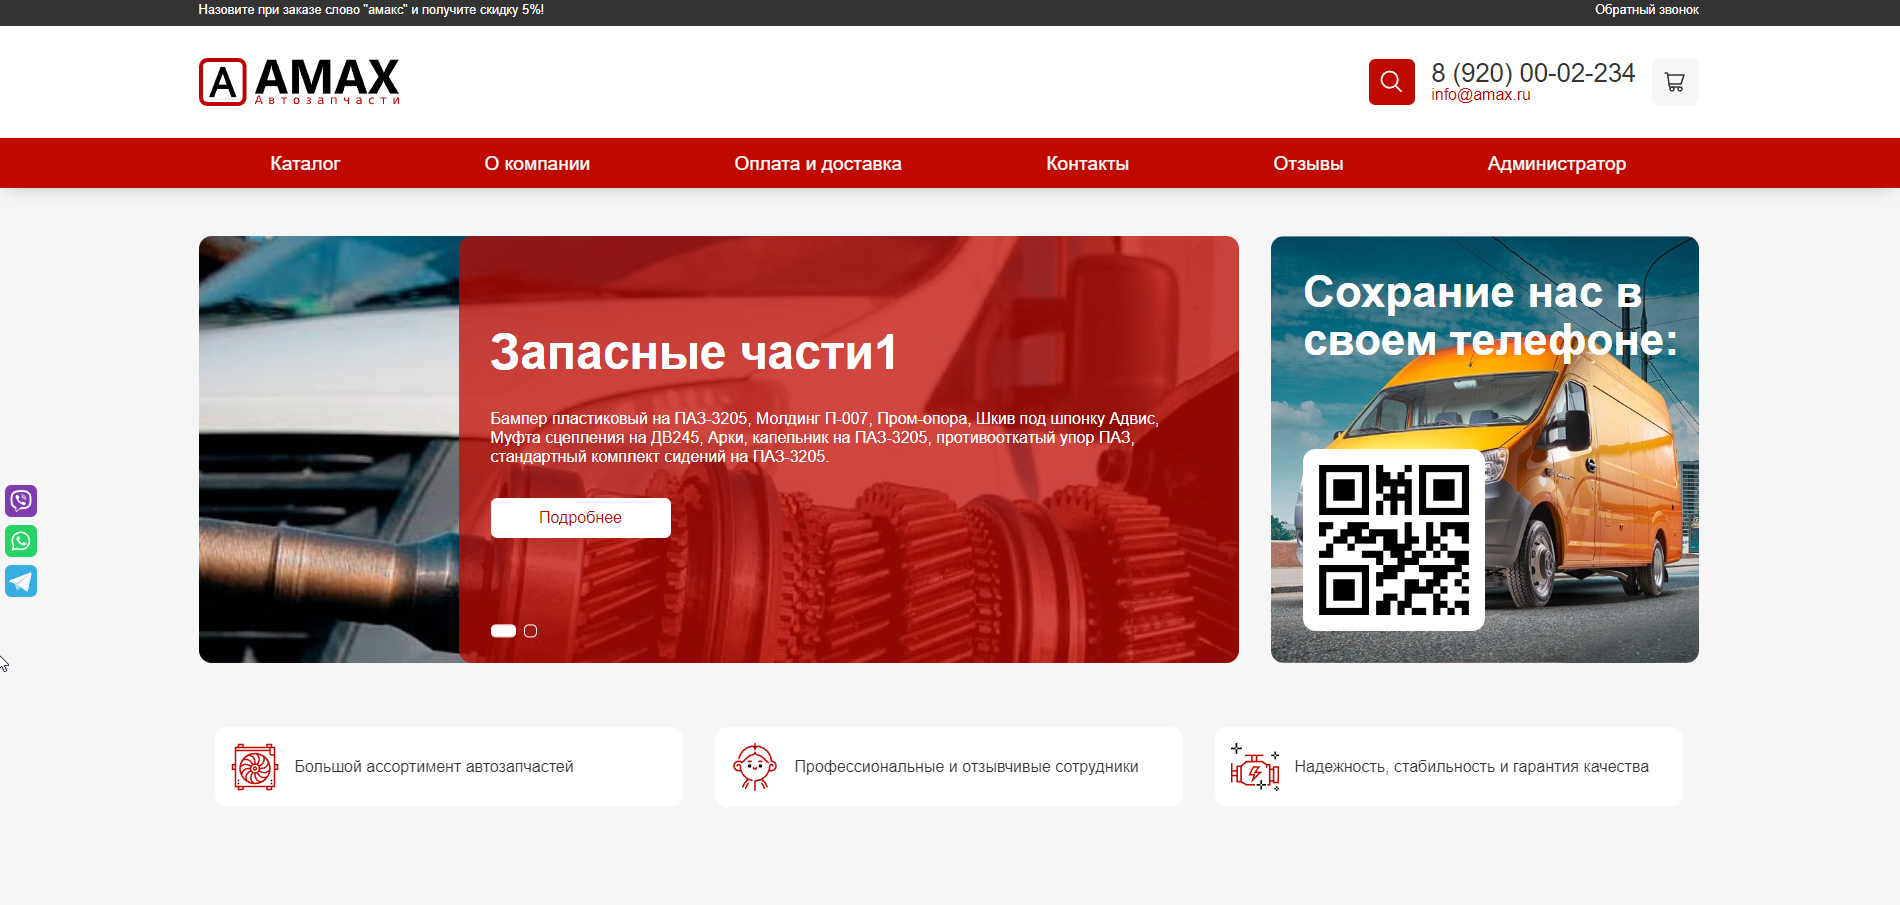Viewport: 1900px width, 905px height.
Task: Go to О компании page
Action: pyautogui.click(x=537, y=163)
